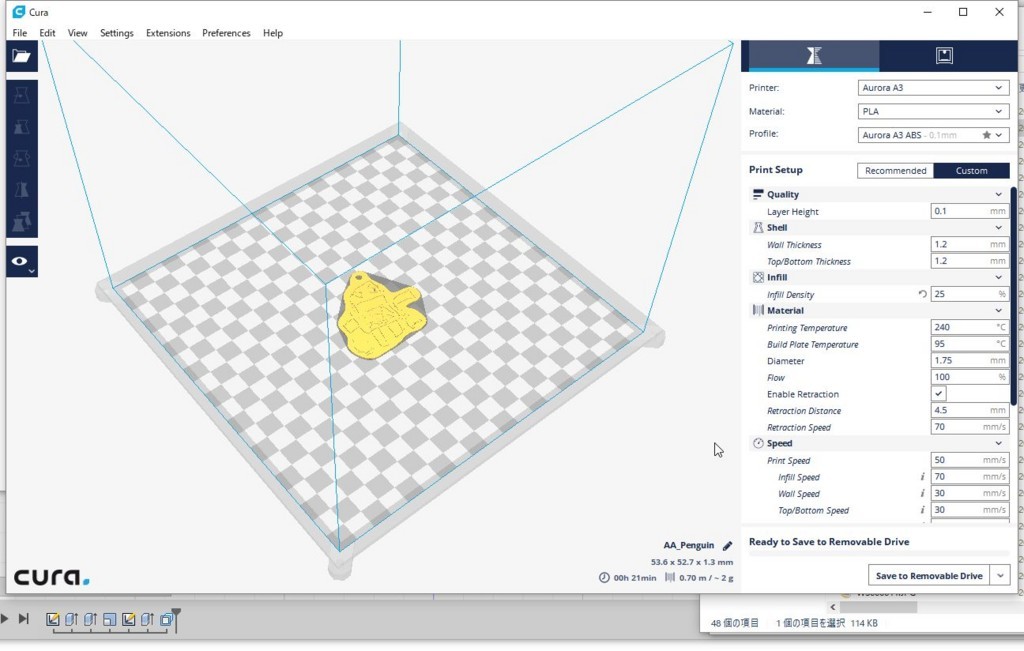Screen dimensions: 1024x651
Task: Select the Rotate tool in left toolbar
Action: [x=22, y=158]
